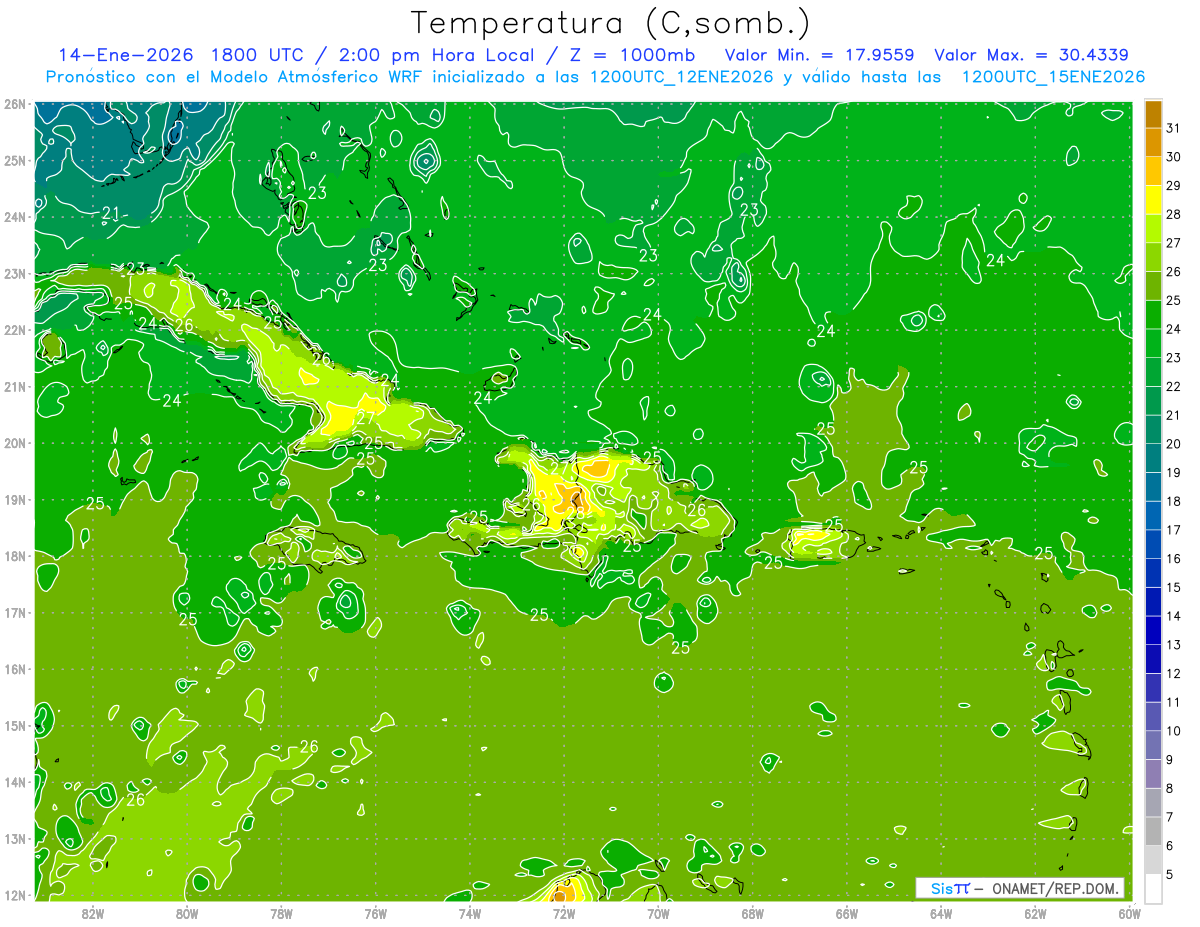Click the brown-orange legend swatch above 31

click(1153, 115)
